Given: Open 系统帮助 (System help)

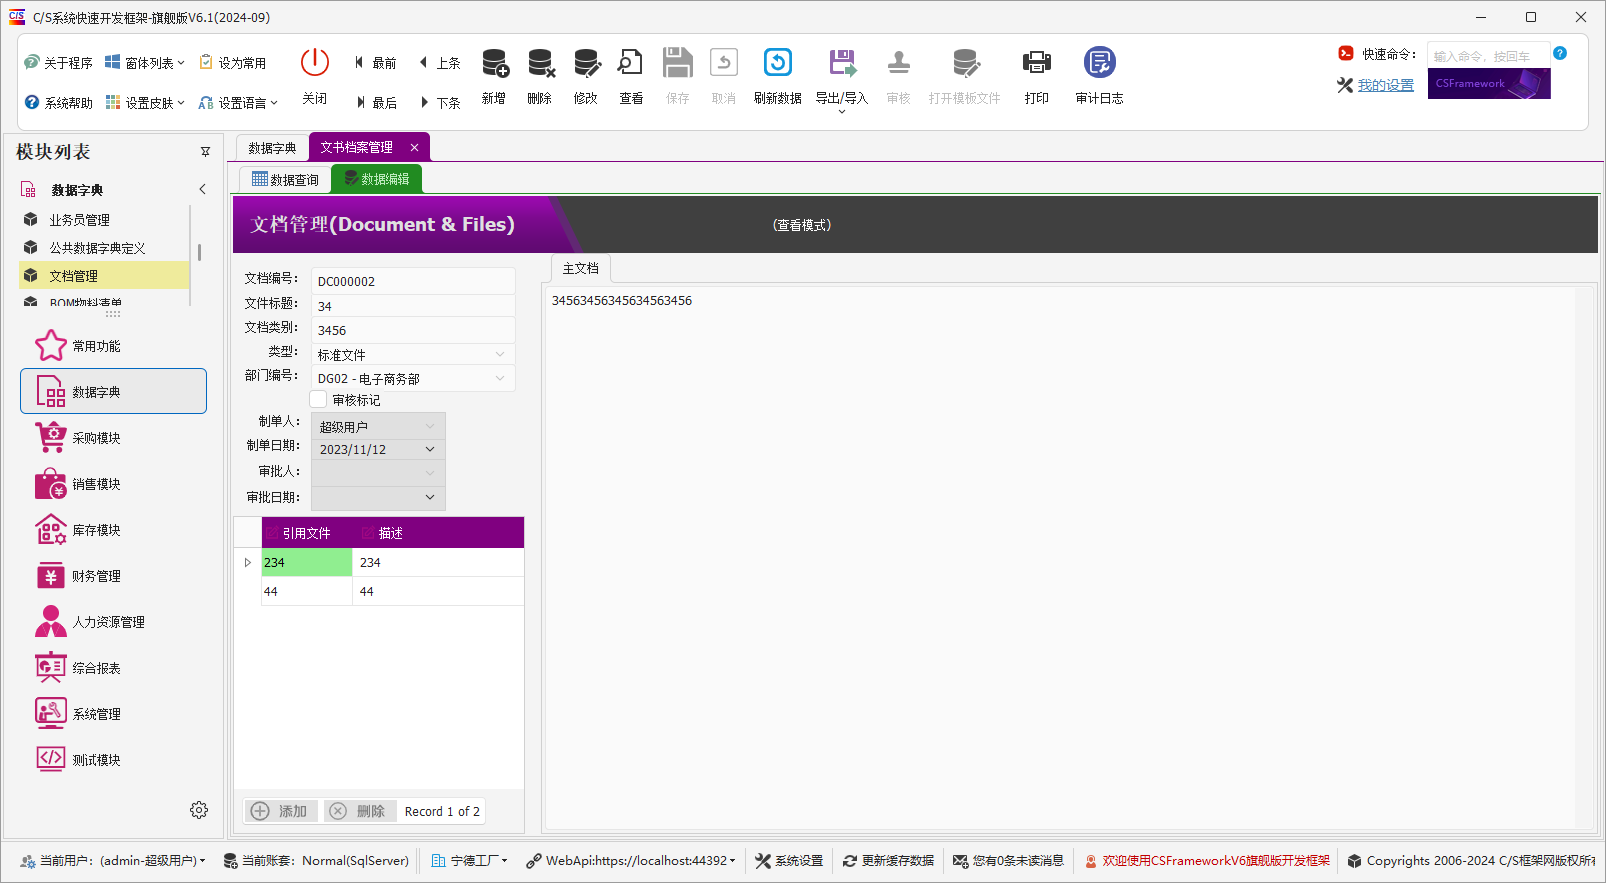Looking at the screenshot, I should [58, 103].
